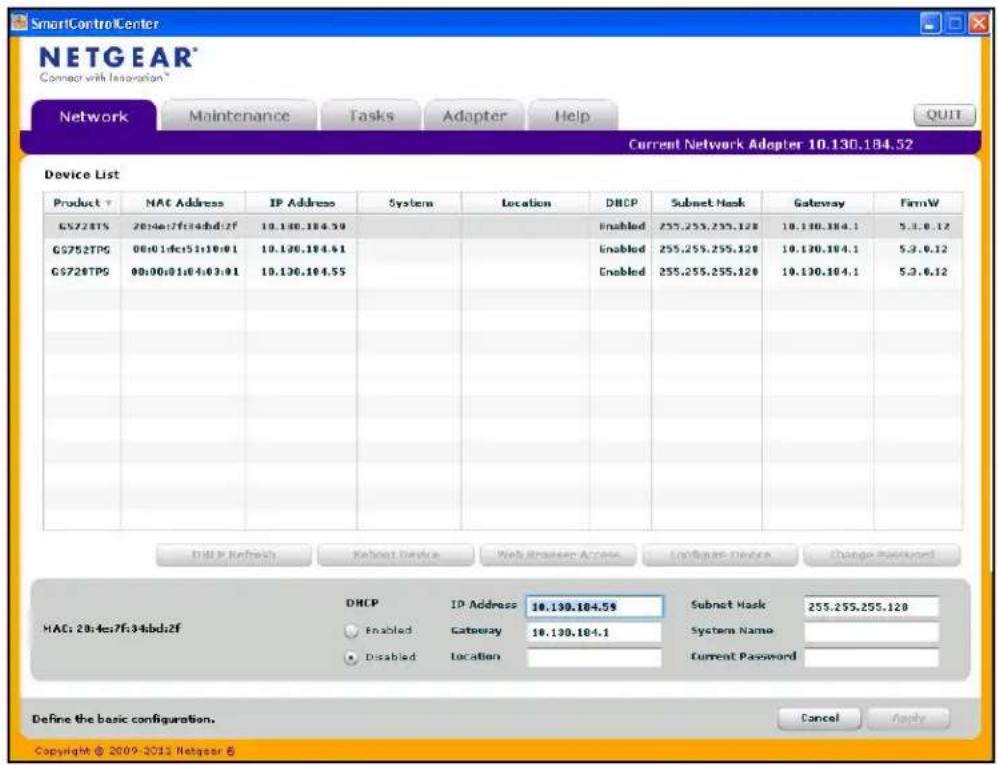Focus the IP Address input field
This screenshot has height=765, width=998.
pyautogui.click(x=594, y=607)
